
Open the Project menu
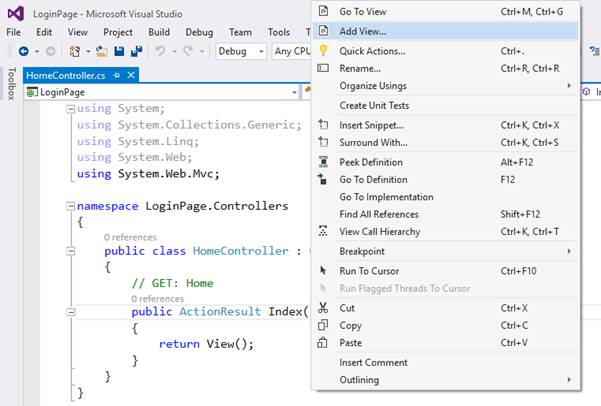(118, 32)
